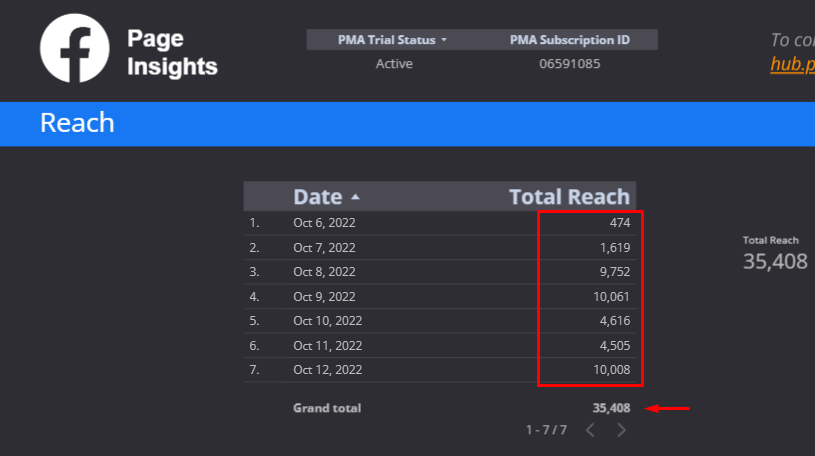Go to previous table page arrow
Image resolution: width=815 pixels, height=456 pixels.
point(590,430)
